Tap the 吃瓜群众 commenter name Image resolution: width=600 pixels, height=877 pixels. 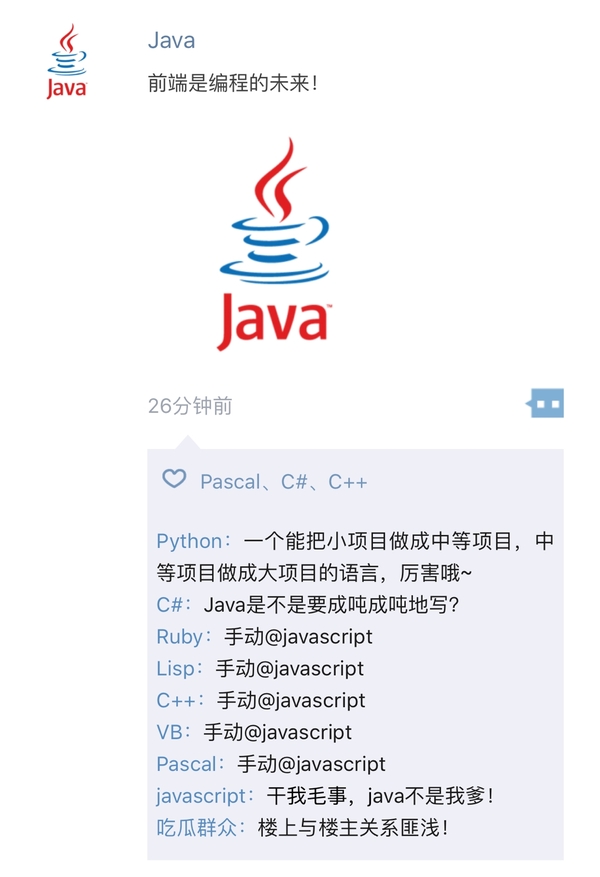click(196, 828)
